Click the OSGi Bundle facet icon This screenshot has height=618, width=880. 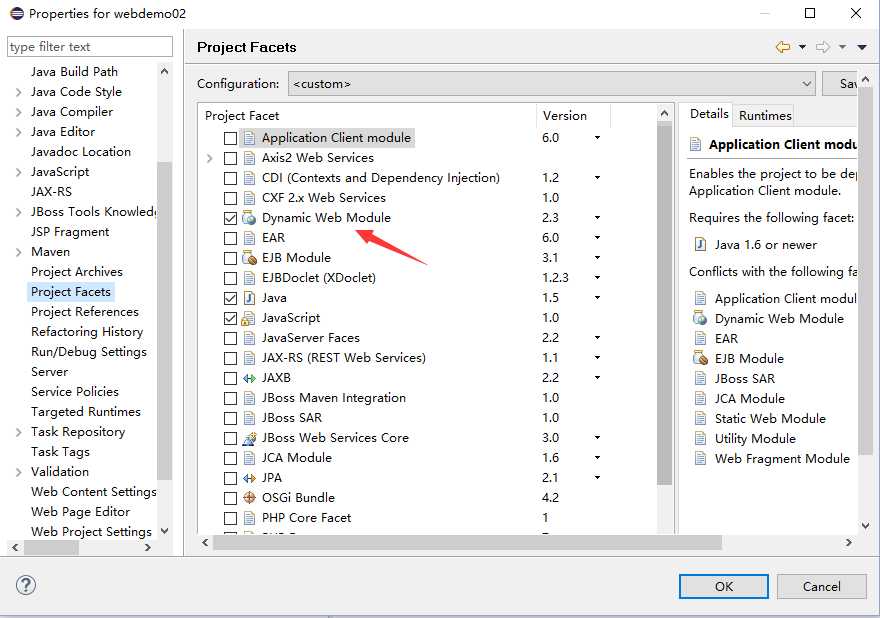point(249,498)
